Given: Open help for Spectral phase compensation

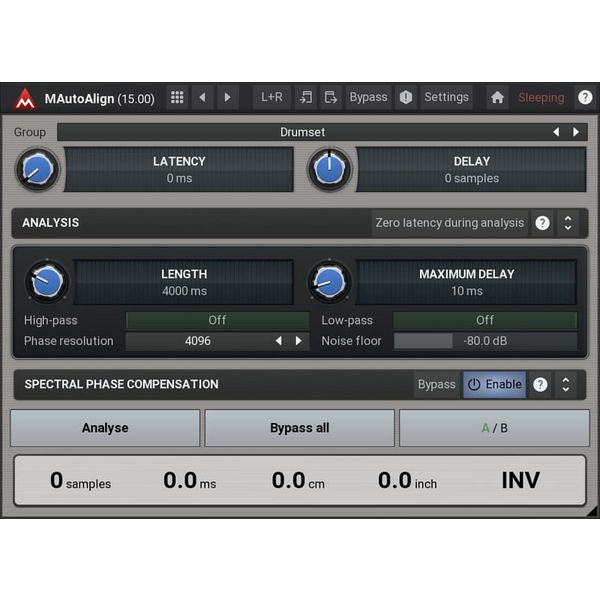Looking at the screenshot, I should (x=540, y=385).
